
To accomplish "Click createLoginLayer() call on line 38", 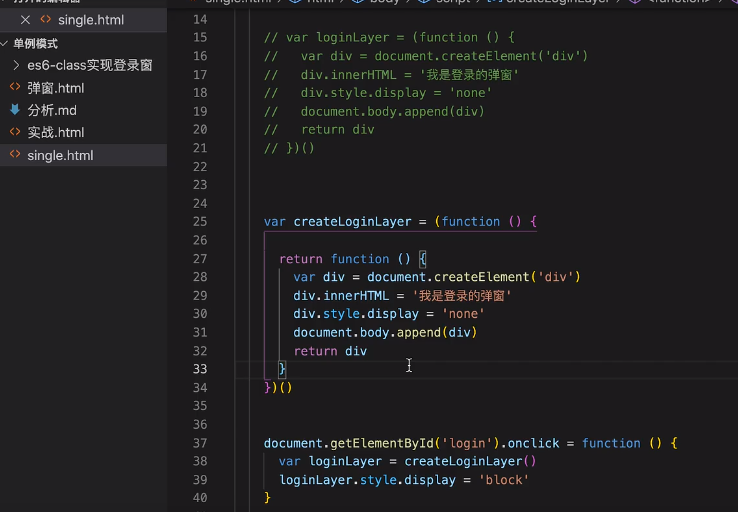I will 470,461.
